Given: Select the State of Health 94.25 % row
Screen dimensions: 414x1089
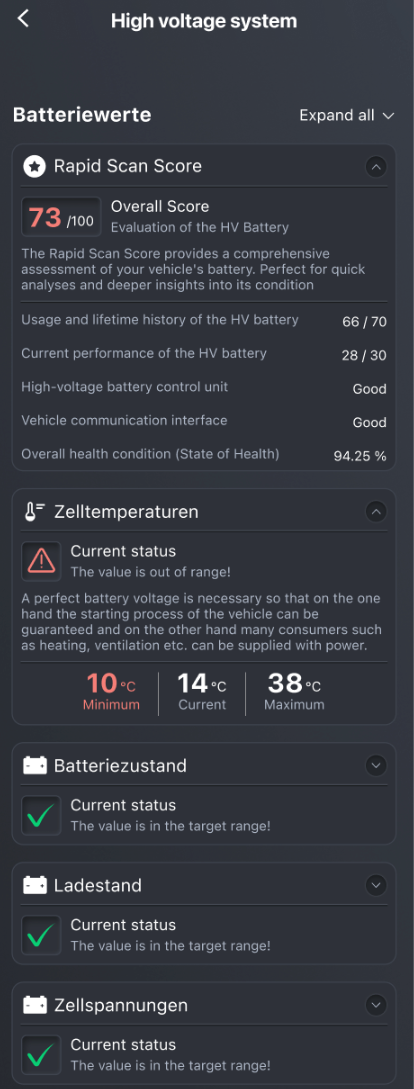Looking at the screenshot, I should coord(204,455).
